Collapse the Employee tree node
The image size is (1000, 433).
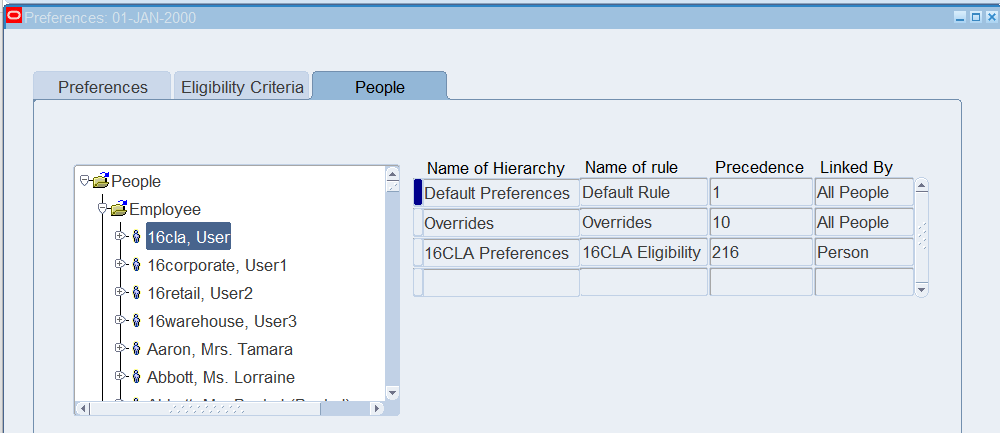click(102, 209)
